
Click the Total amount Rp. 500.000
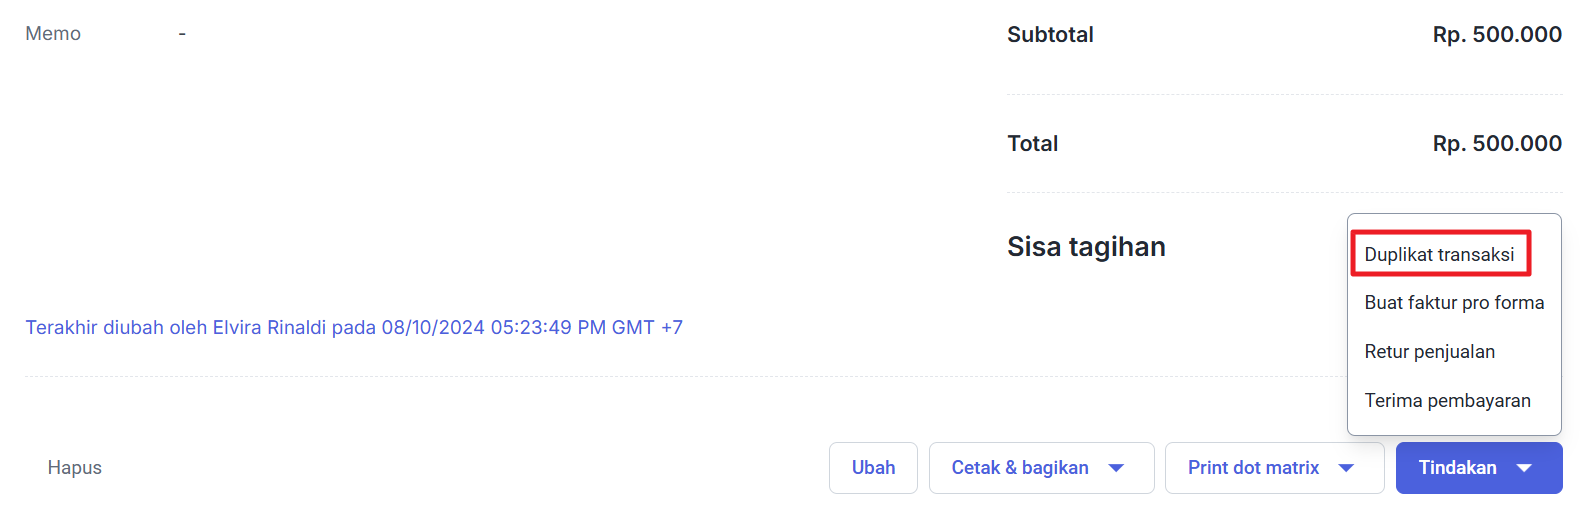[x=1496, y=144]
